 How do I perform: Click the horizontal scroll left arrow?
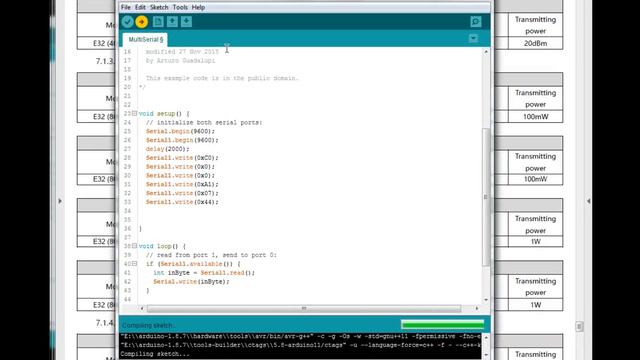point(142,308)
